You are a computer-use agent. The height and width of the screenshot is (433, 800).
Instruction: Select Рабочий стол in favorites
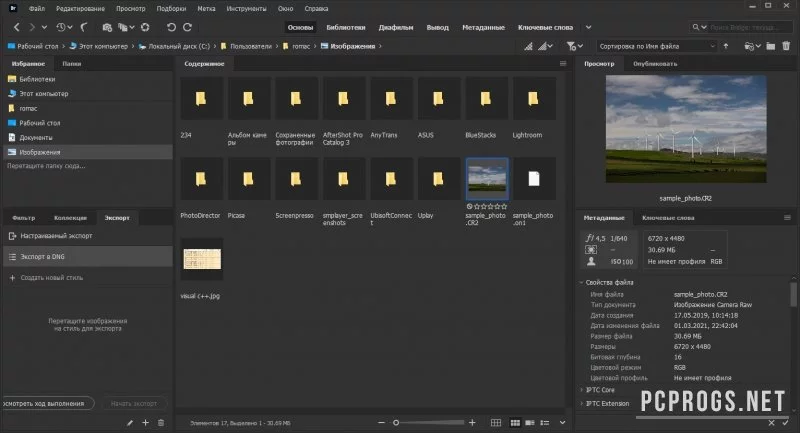coord(39,123)
